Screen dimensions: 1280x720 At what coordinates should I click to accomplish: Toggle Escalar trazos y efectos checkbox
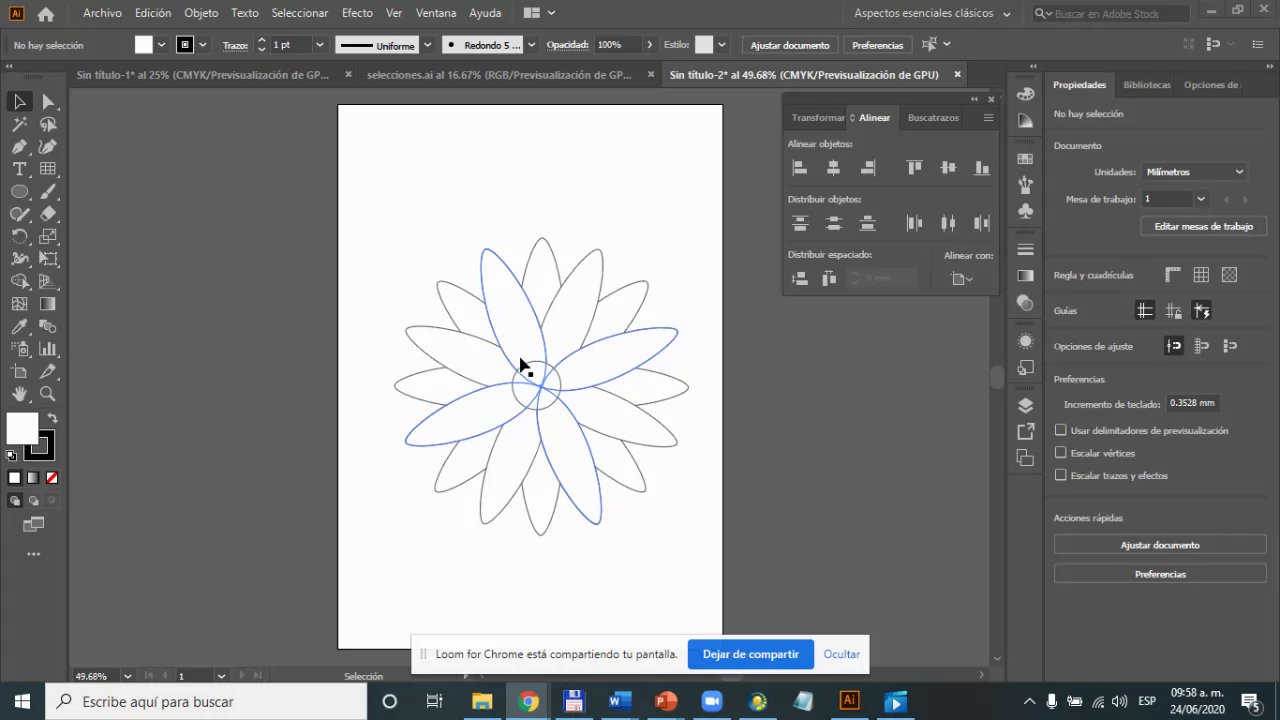click(x=1061, y=475)
